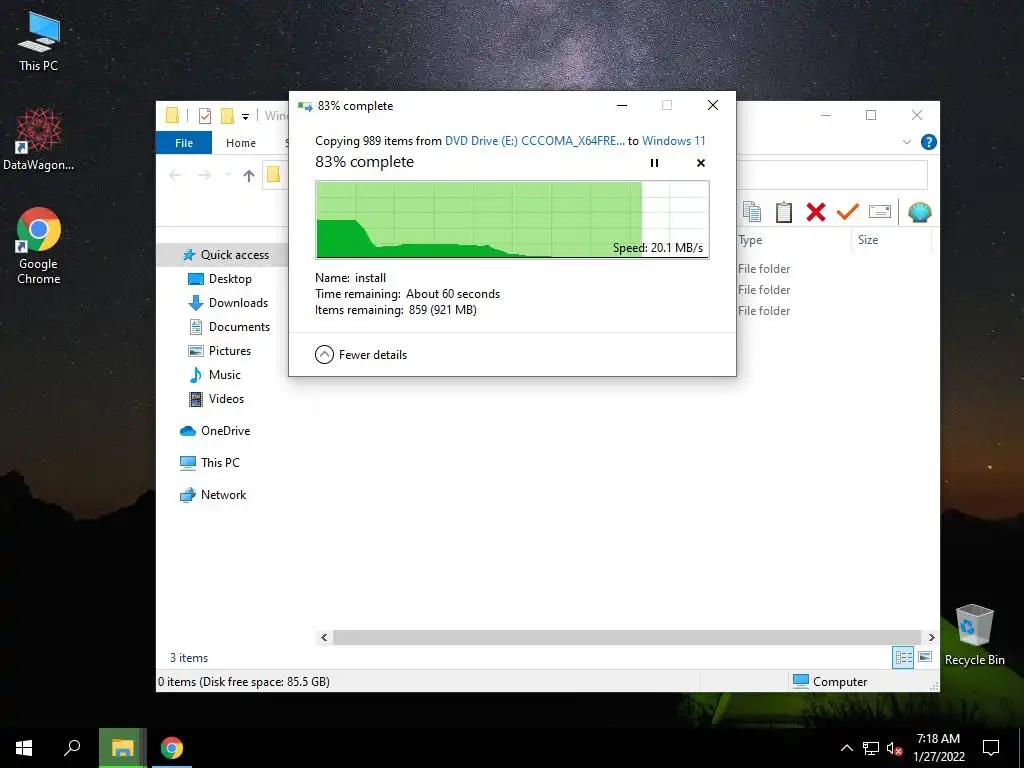Open taskbar Search
The width and height of the screenshot is (1024, 768).
pos(72,748)
